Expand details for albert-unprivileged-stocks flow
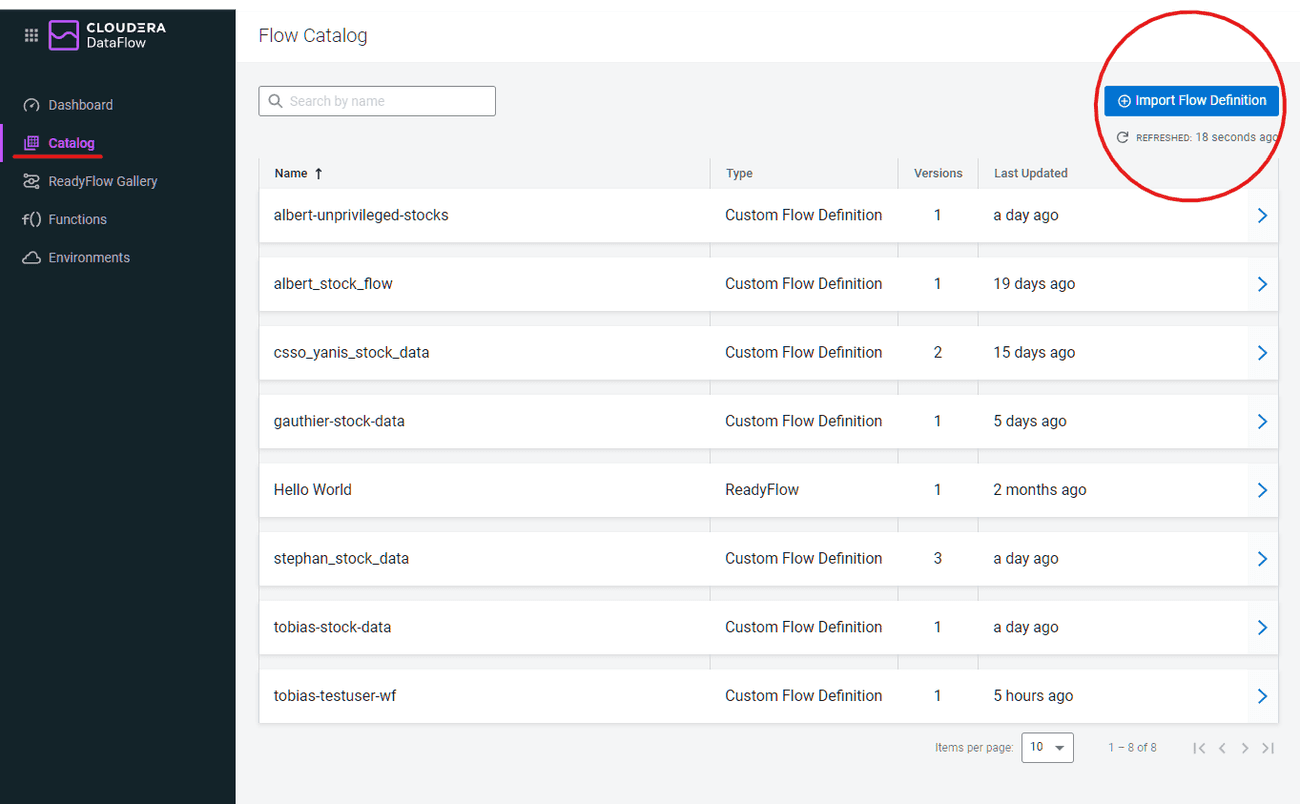Screen dimensions: 1300x804 point(1261,215)
